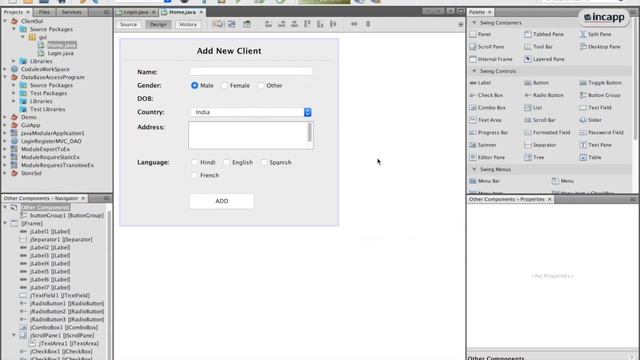Switch to Source view
The width and height of the screenshot is (640, 360).
[x=129, y=24]
